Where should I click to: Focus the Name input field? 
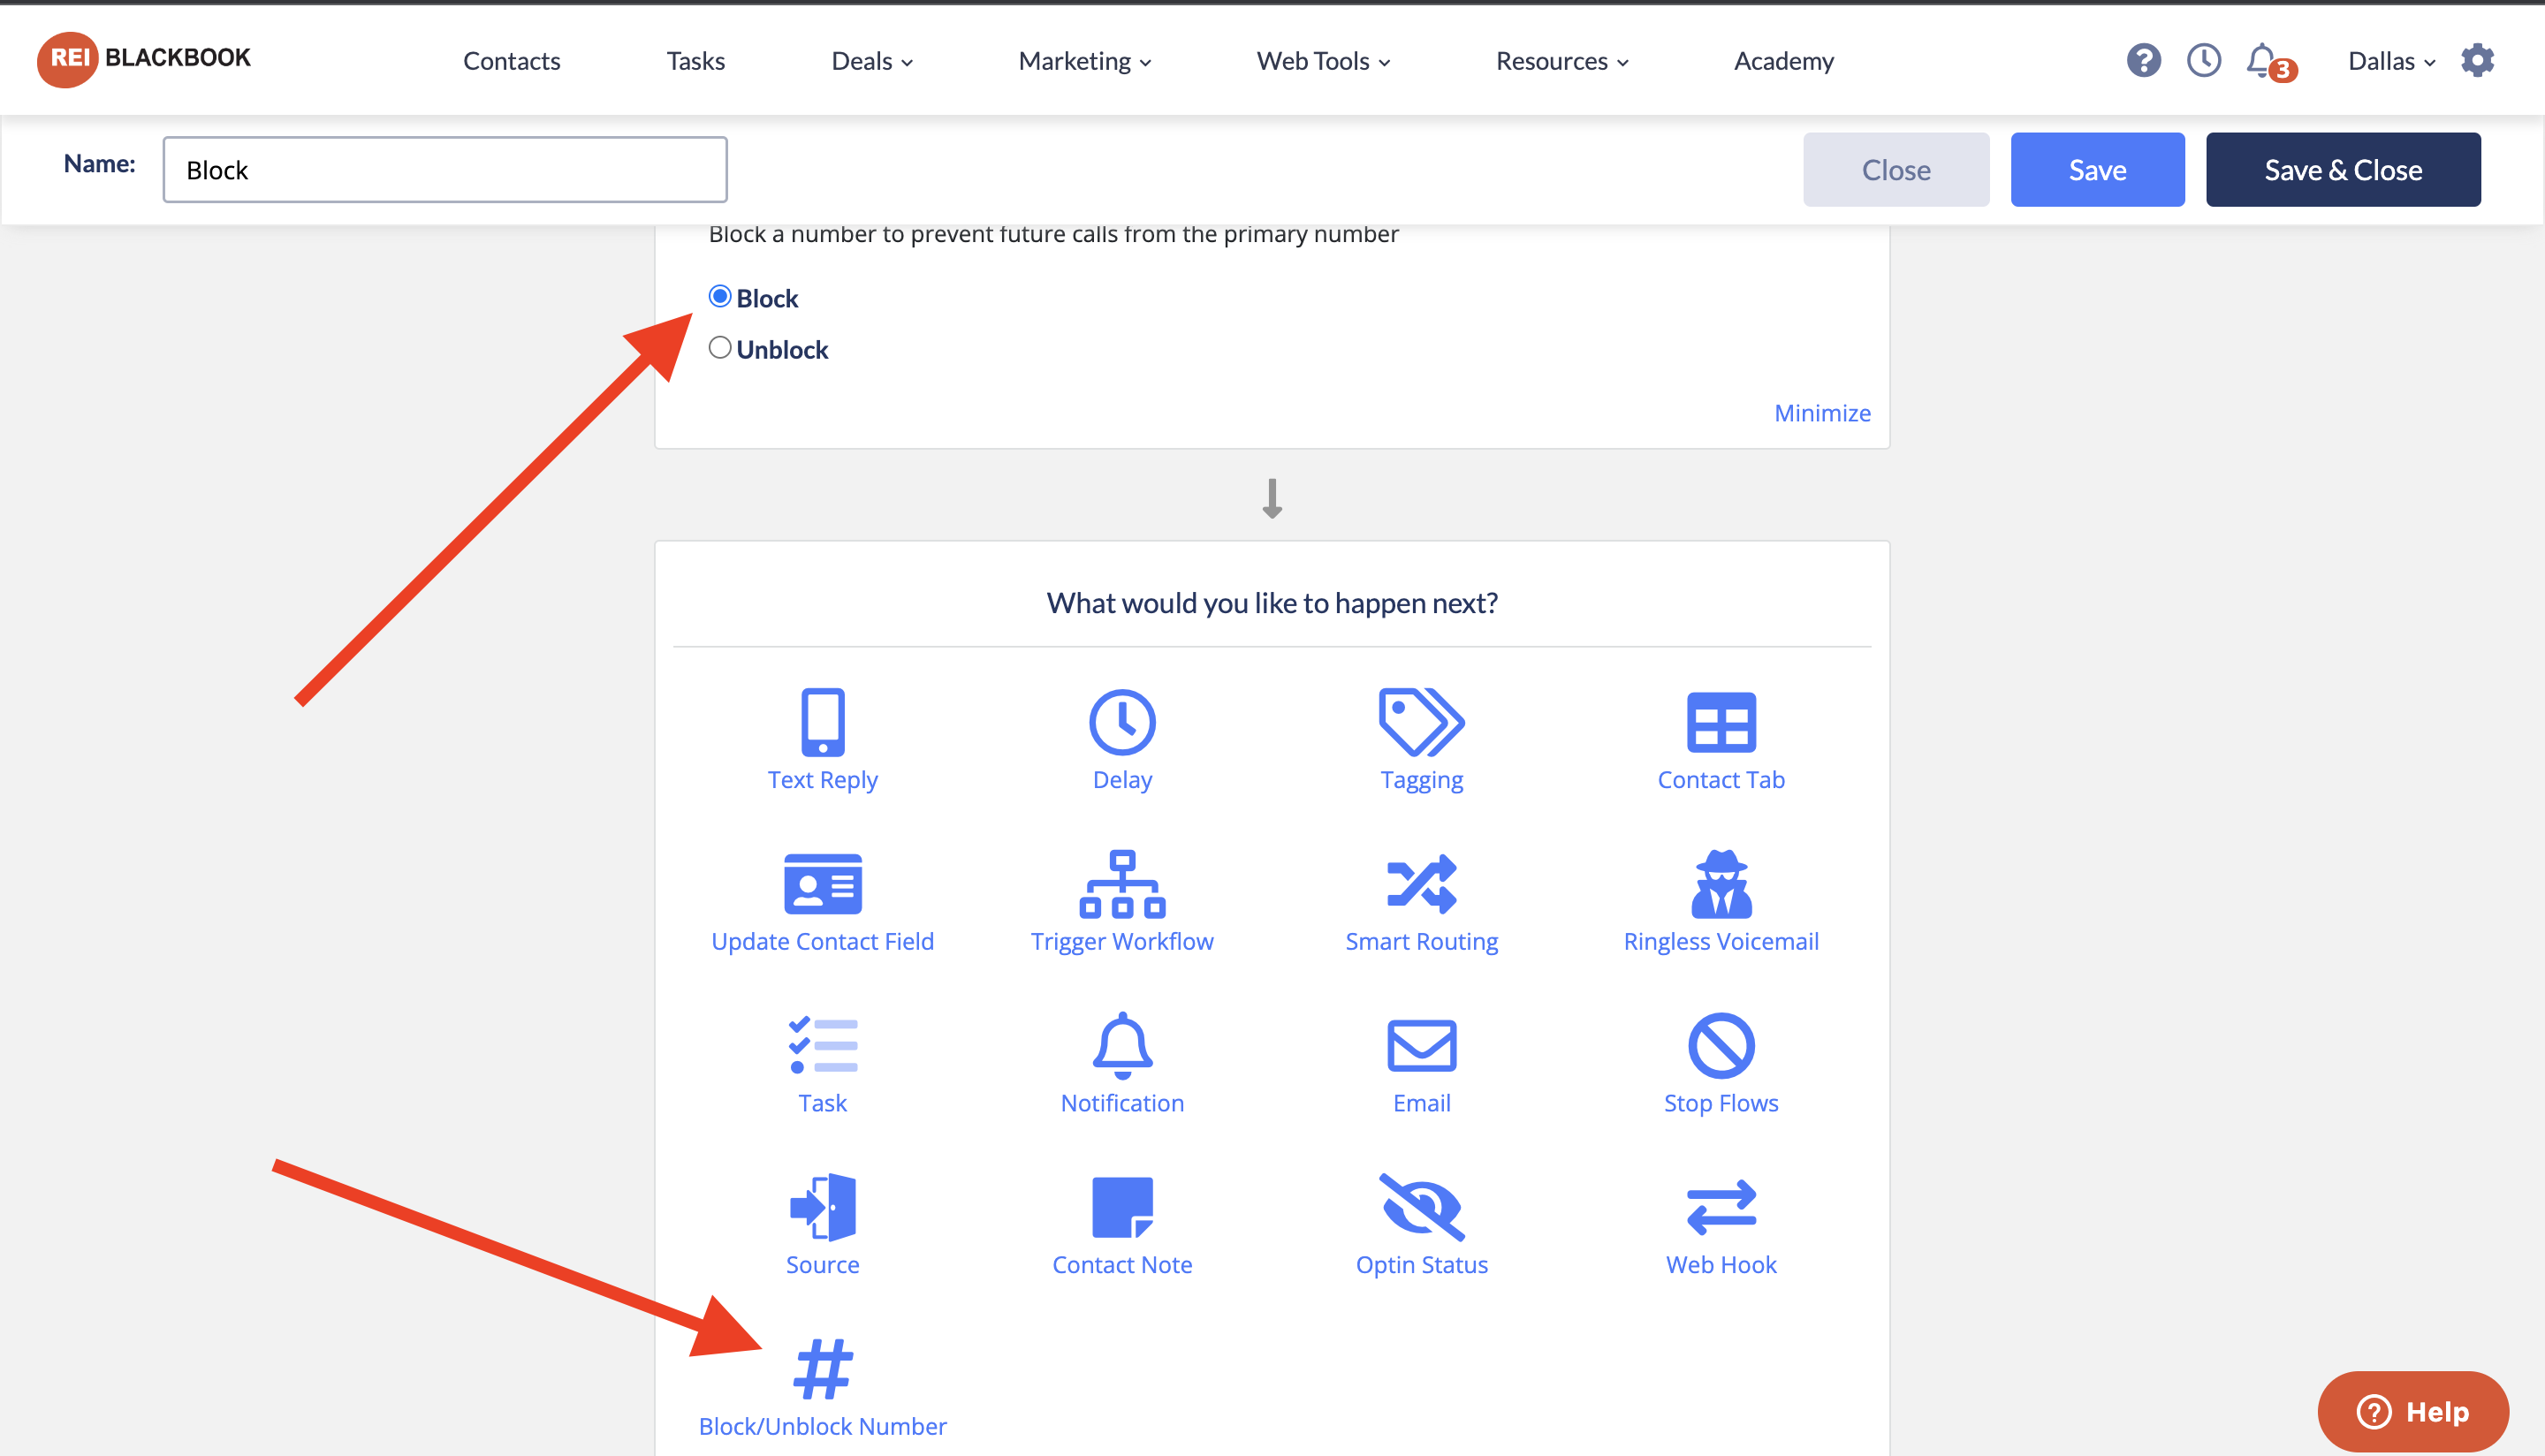[445, 170]
